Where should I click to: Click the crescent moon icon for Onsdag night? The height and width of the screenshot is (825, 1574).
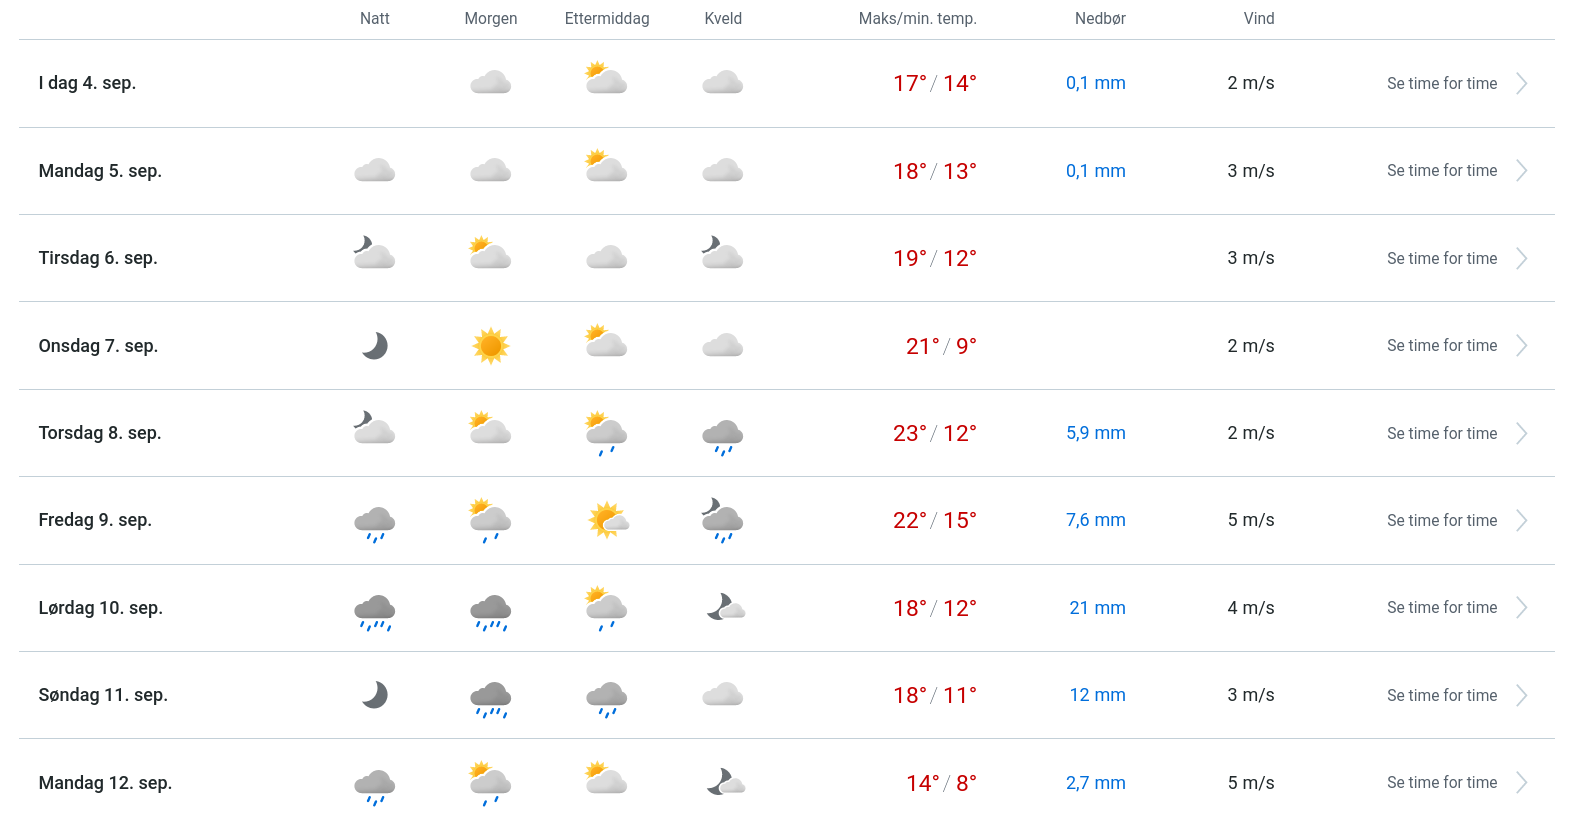(375, 346)
